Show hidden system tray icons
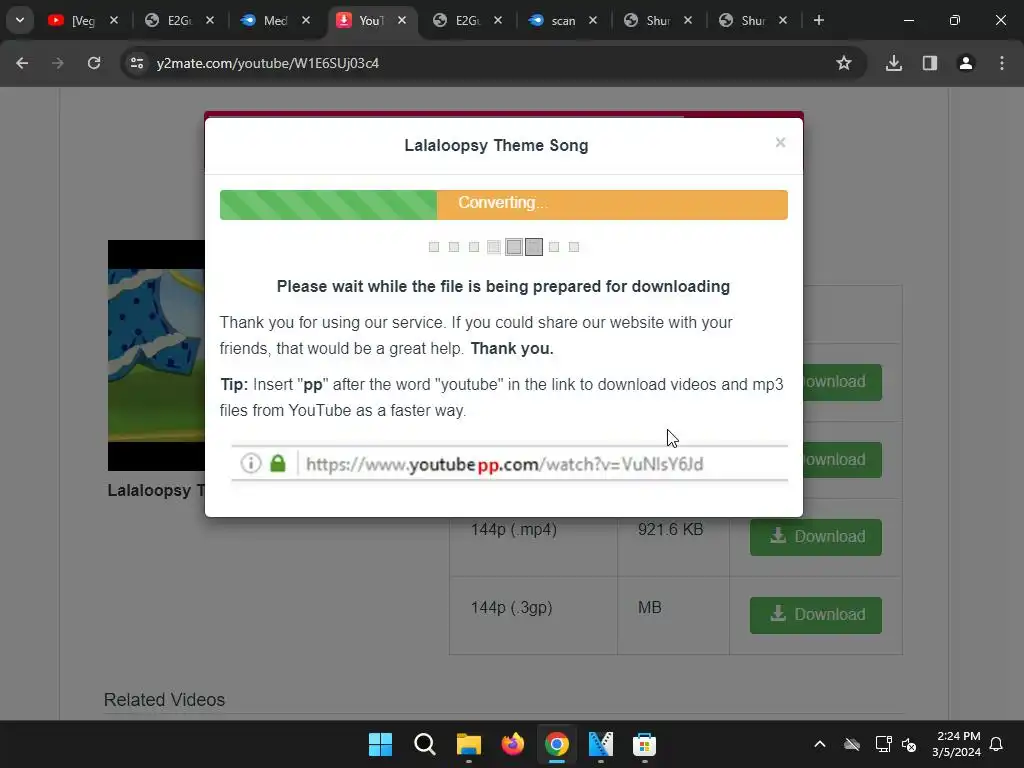The image size is (1024, 768). 820,744
